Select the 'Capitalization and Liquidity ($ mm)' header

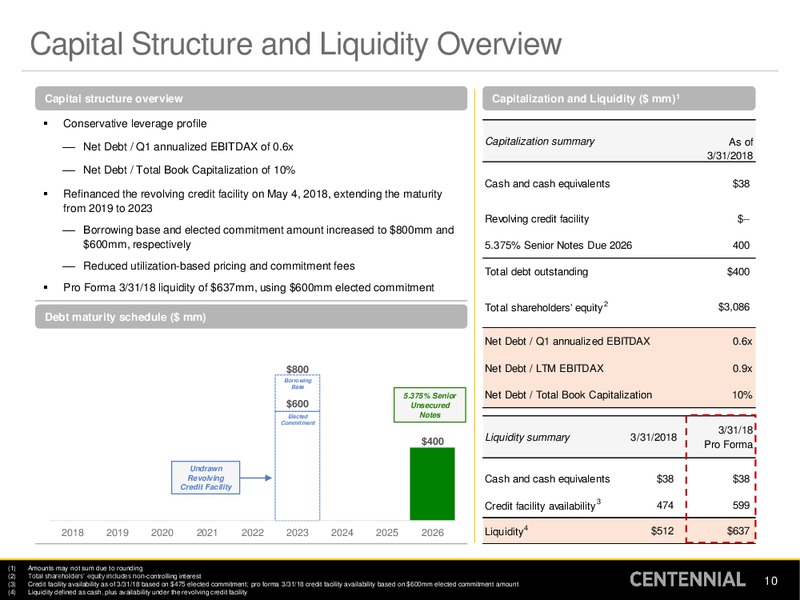click(x=618, y=98)
